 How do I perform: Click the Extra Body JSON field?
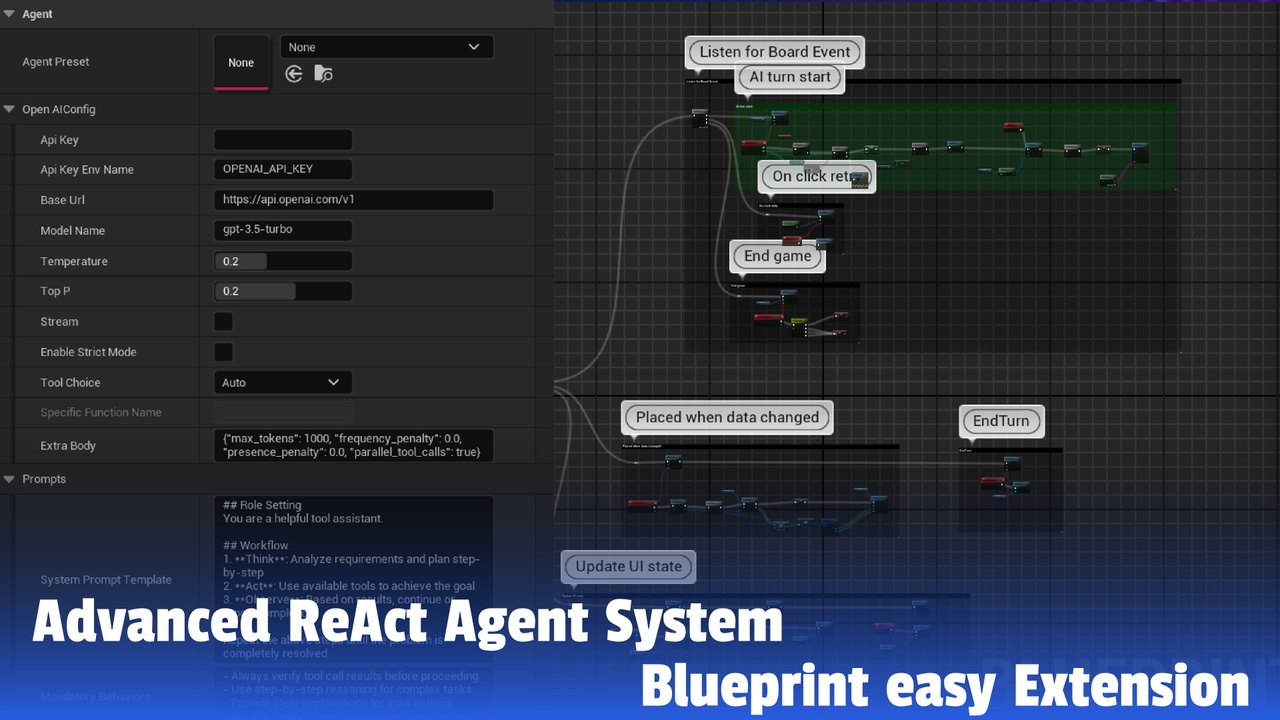tap(354, 446)
